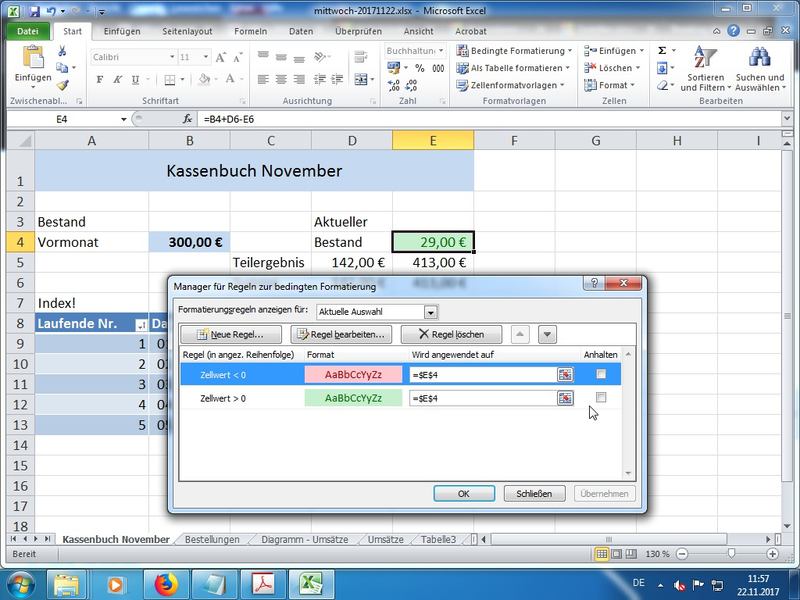
Task: Click the Sortieren und Filtern icon
Action: (706, 59)
